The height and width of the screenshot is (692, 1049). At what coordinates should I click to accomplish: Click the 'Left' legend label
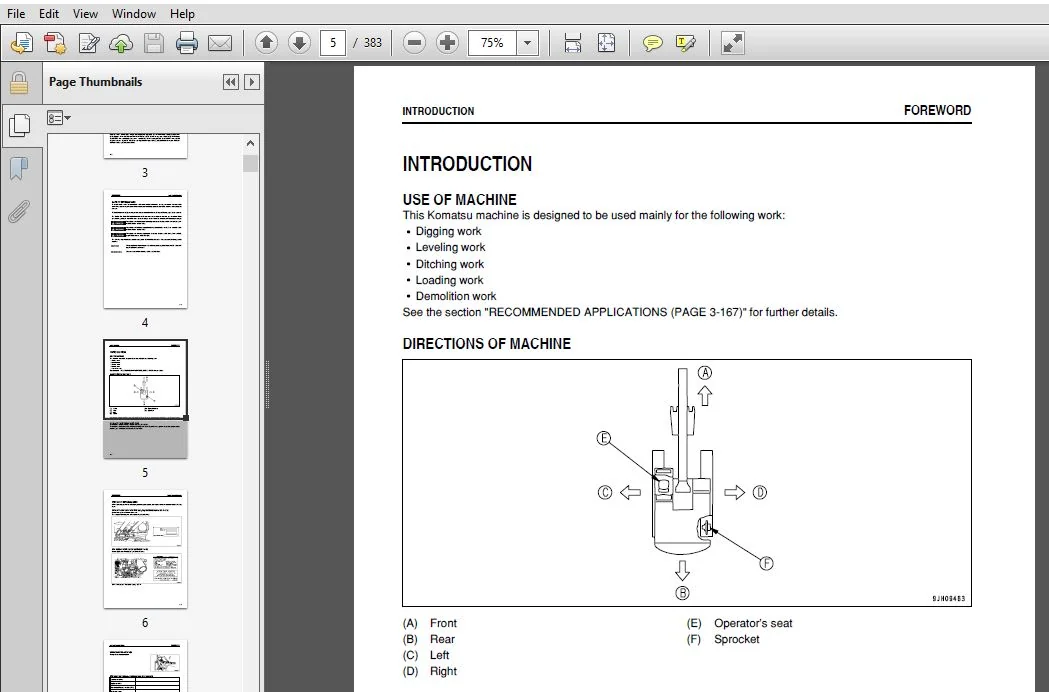coord(439,655)
